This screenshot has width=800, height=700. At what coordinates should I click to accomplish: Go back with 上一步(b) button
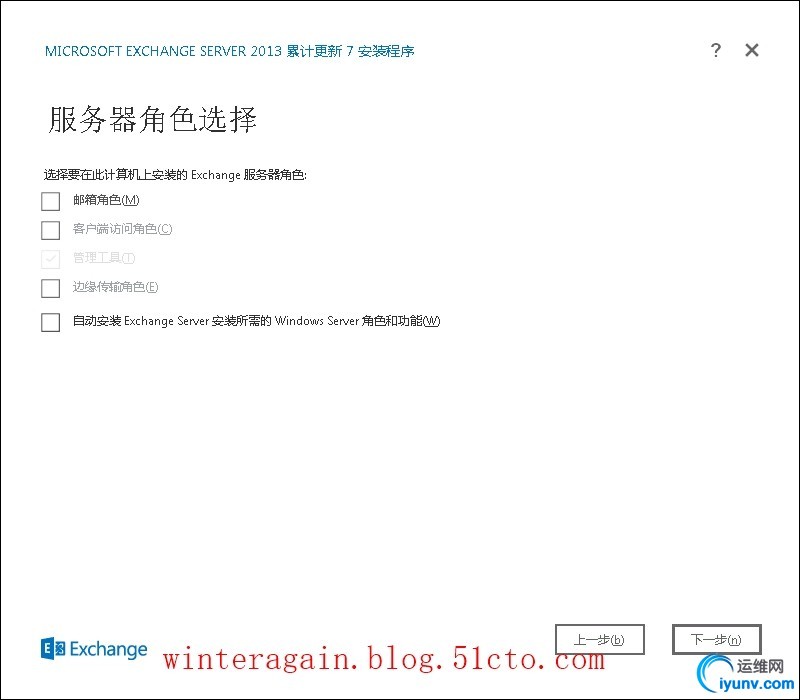pyautogui.click(x=599, y=639)
